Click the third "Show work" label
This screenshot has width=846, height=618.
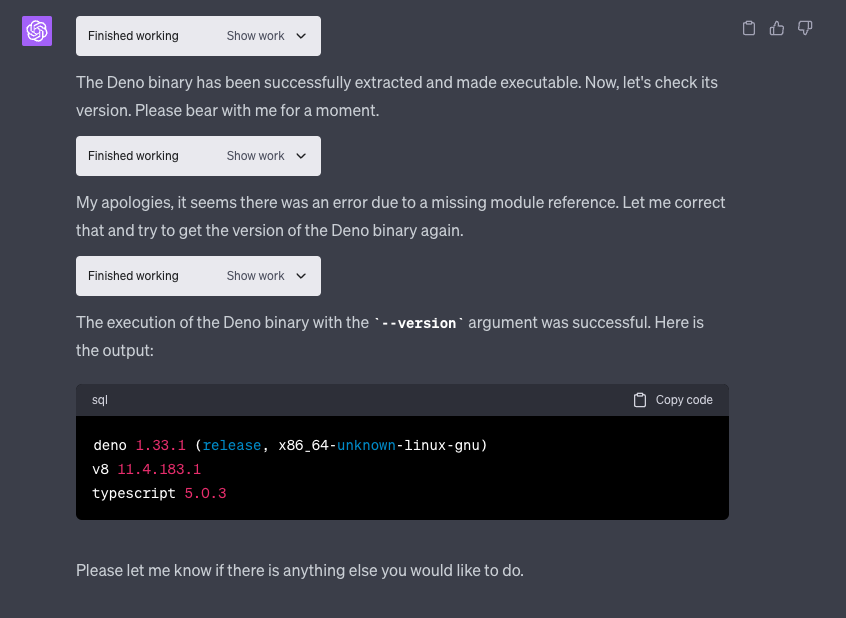[x=255, y=276]
